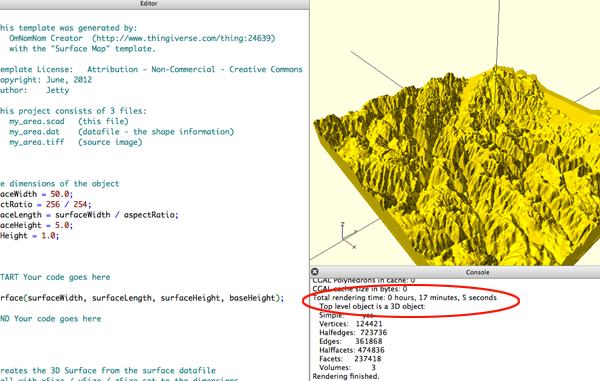
Task: Click the Top level object is a 3D object line
Action: pyautogui.click(x=372, y=306)
